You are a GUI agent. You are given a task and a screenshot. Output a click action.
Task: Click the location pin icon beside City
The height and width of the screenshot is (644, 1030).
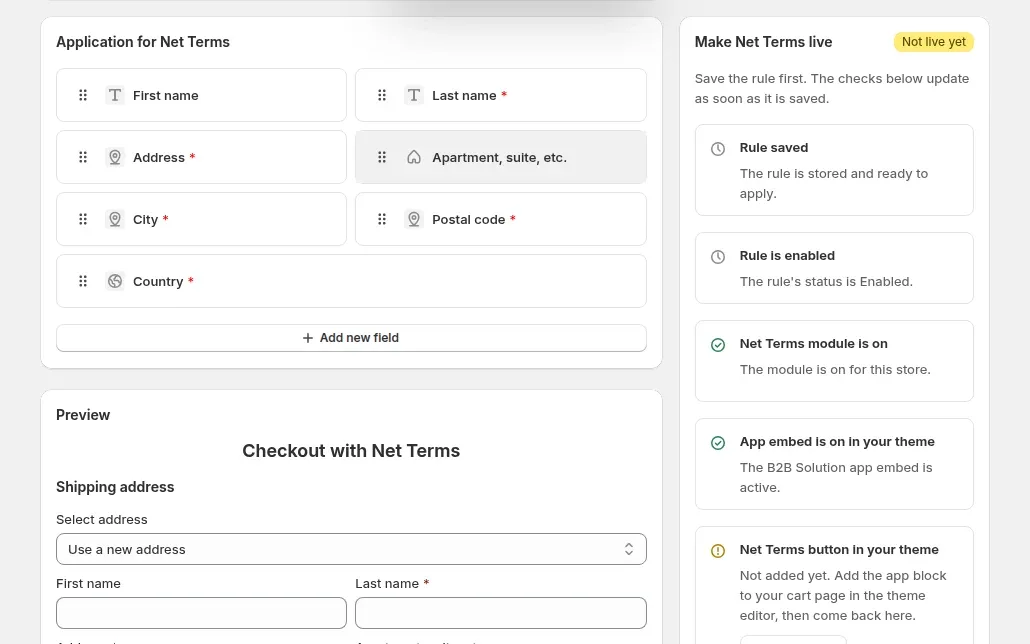click(x=115, y=219)
